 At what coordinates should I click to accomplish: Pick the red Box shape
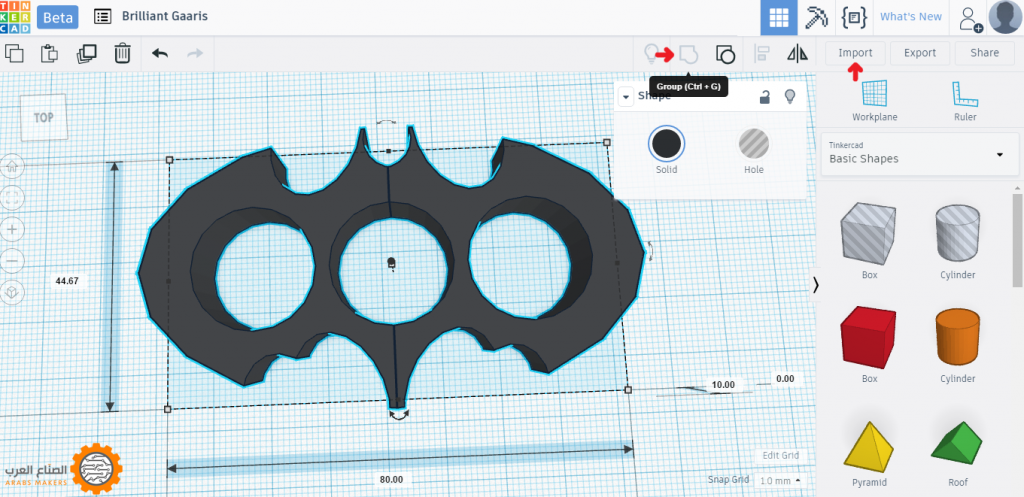click(869, 338)
